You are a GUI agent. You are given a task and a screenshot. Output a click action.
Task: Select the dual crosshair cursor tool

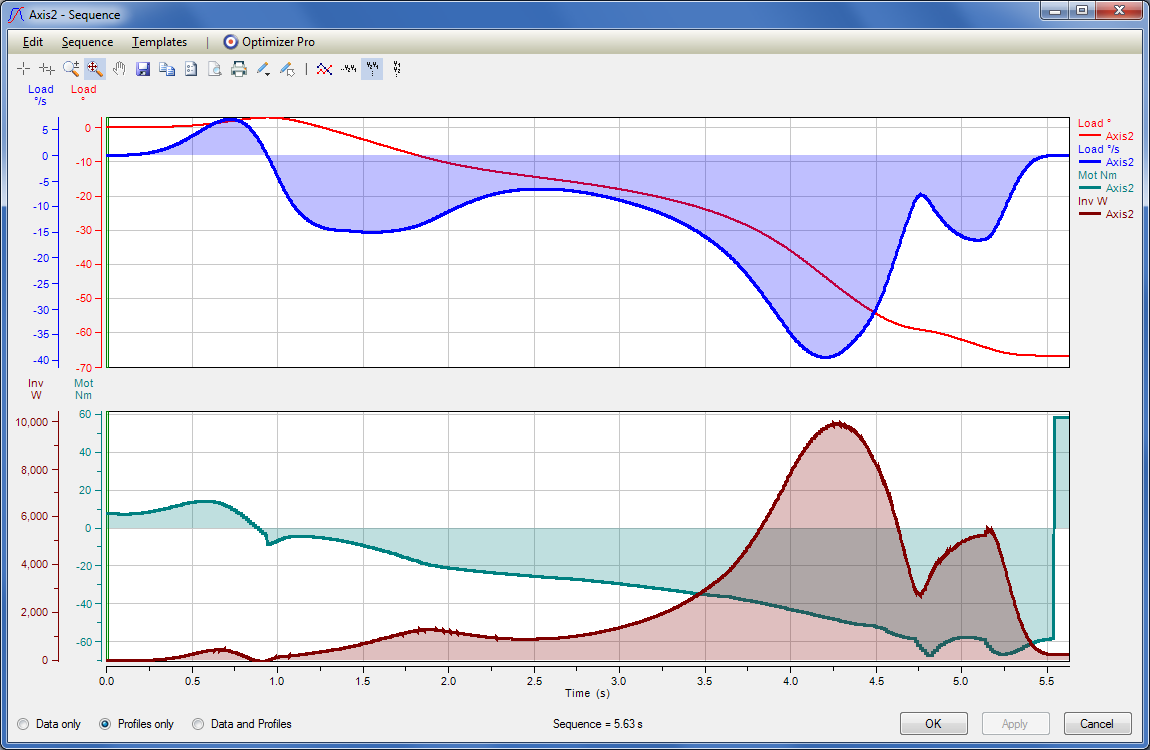click(47, 69)
